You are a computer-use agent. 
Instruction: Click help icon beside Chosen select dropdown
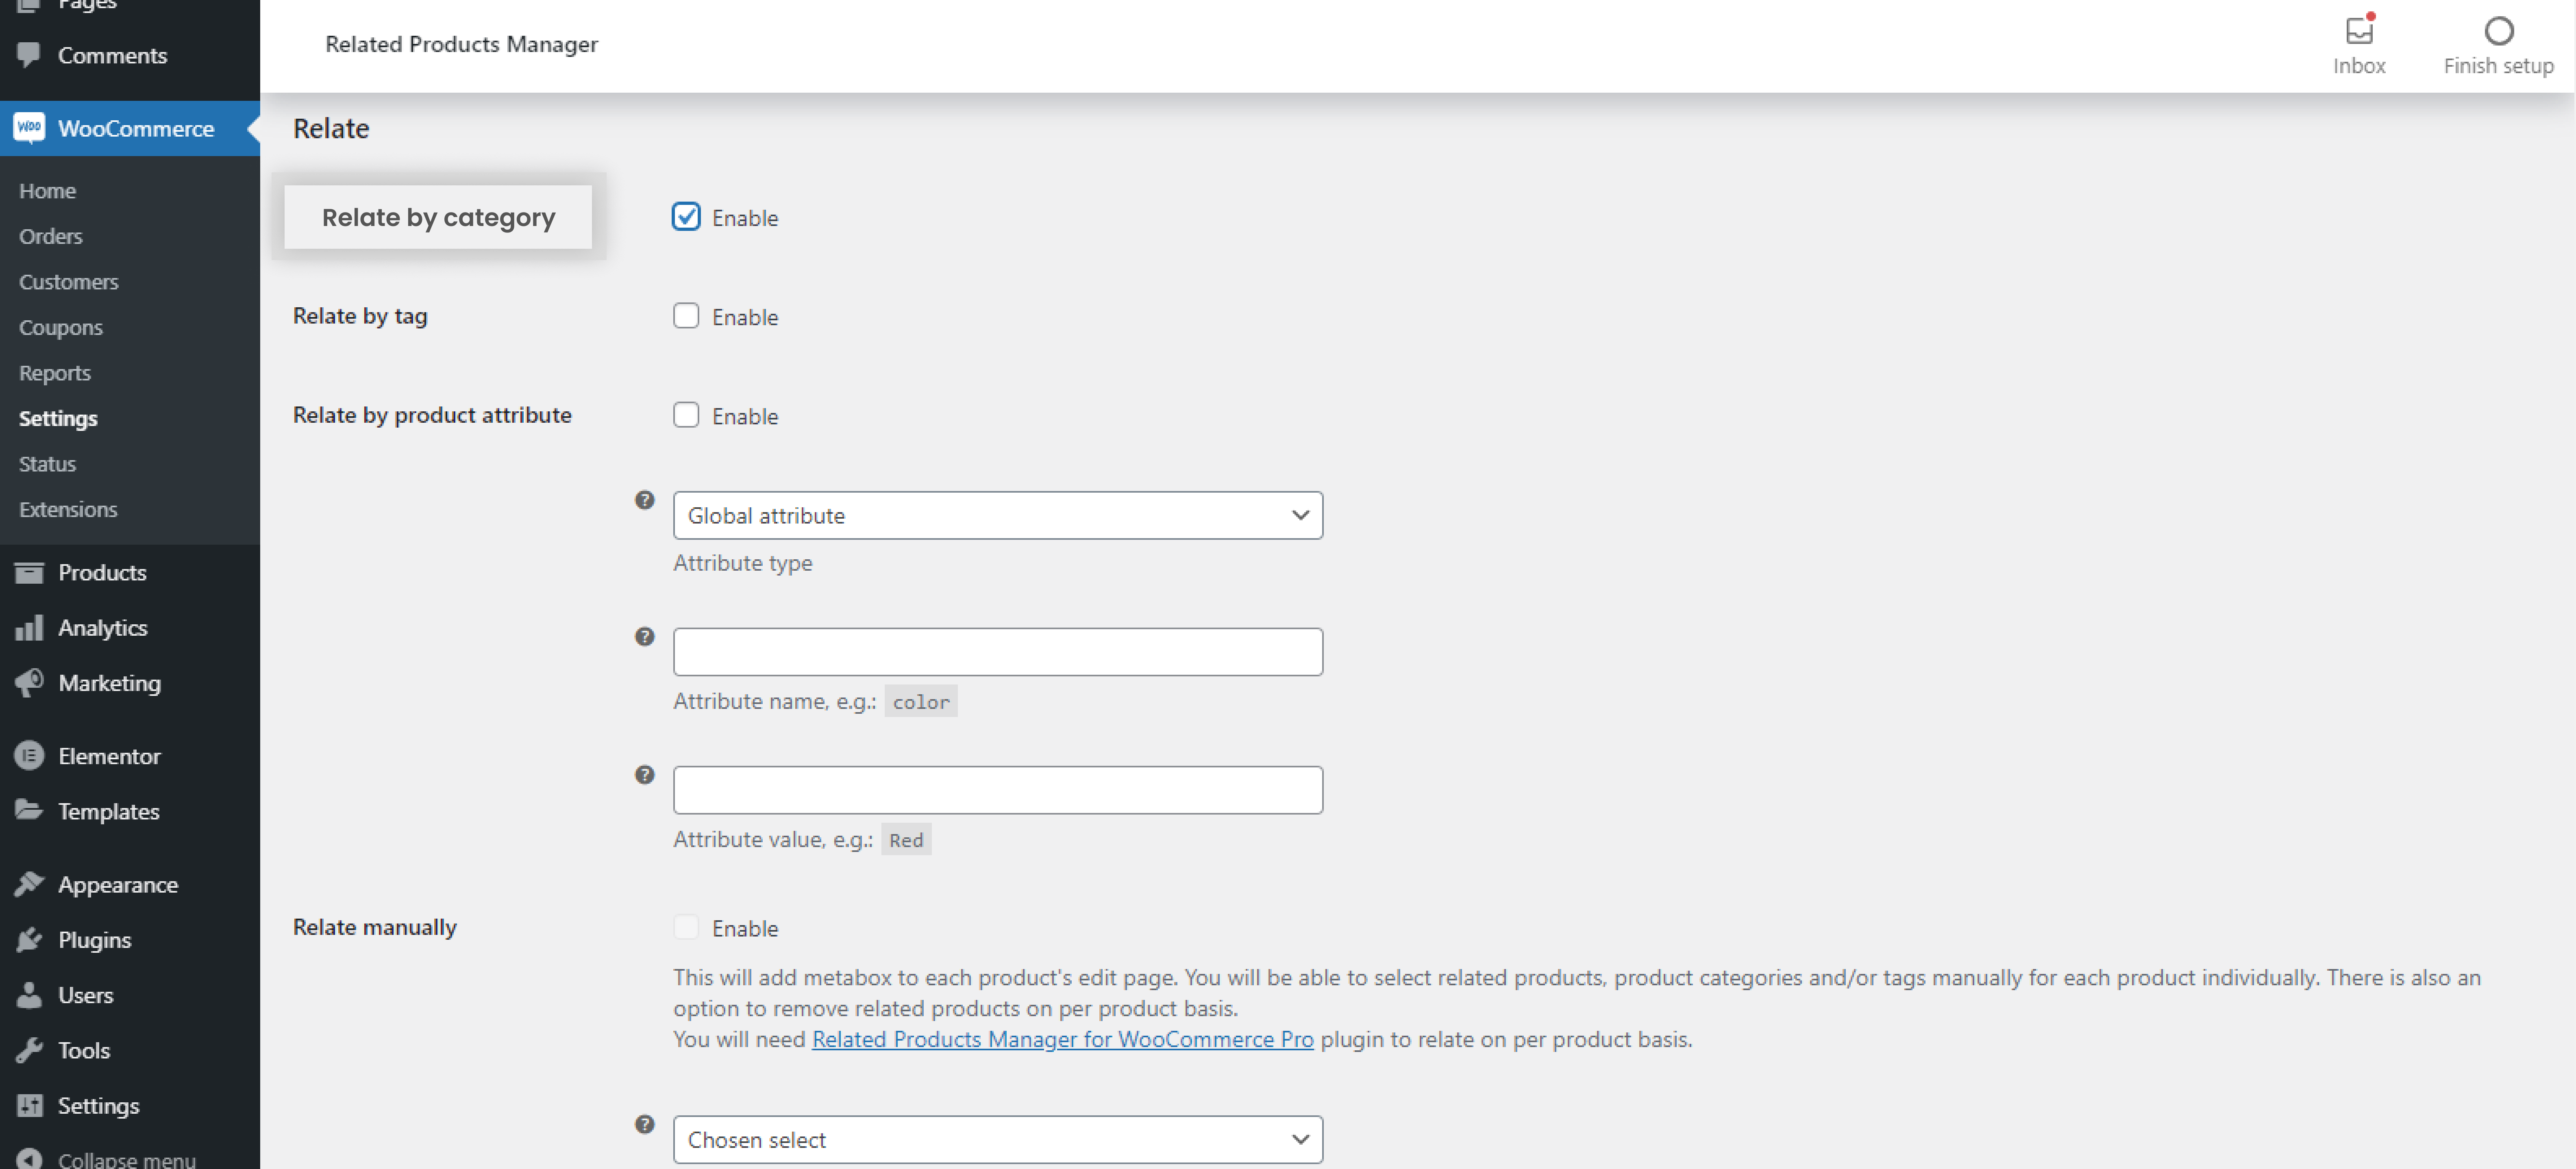tap(645, 1123)
